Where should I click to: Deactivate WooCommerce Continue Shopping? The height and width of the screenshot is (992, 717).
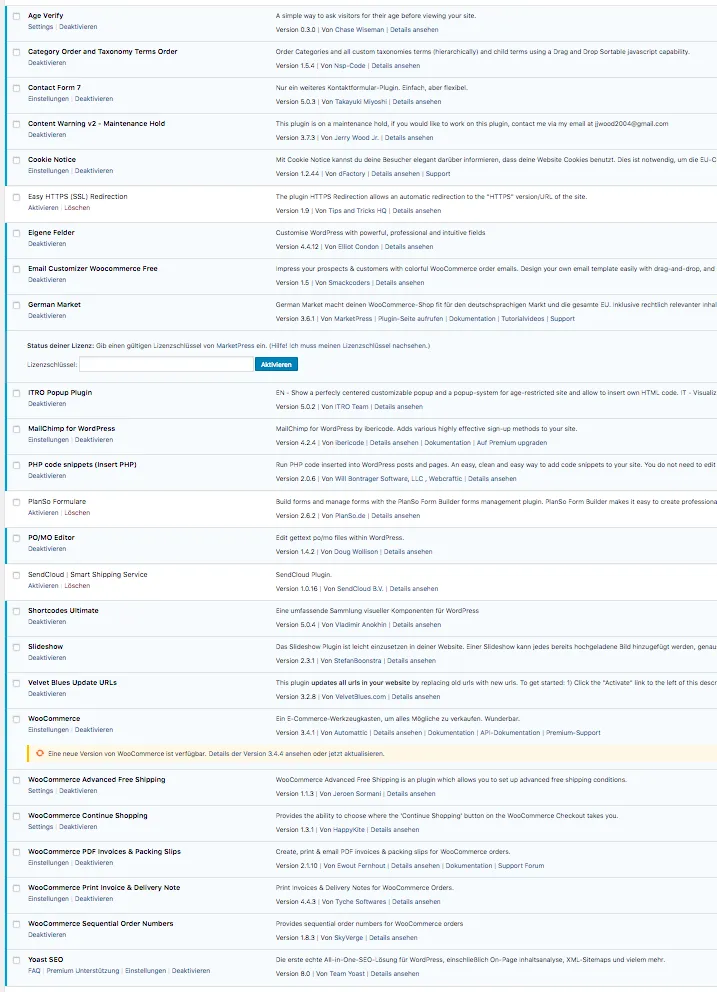click(78, 827)
